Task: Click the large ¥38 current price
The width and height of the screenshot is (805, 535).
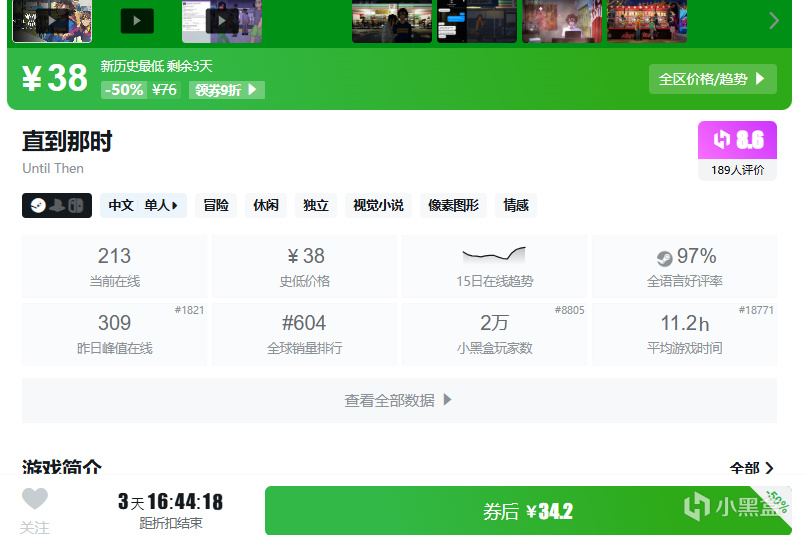Action: click(x=55, y=78)
